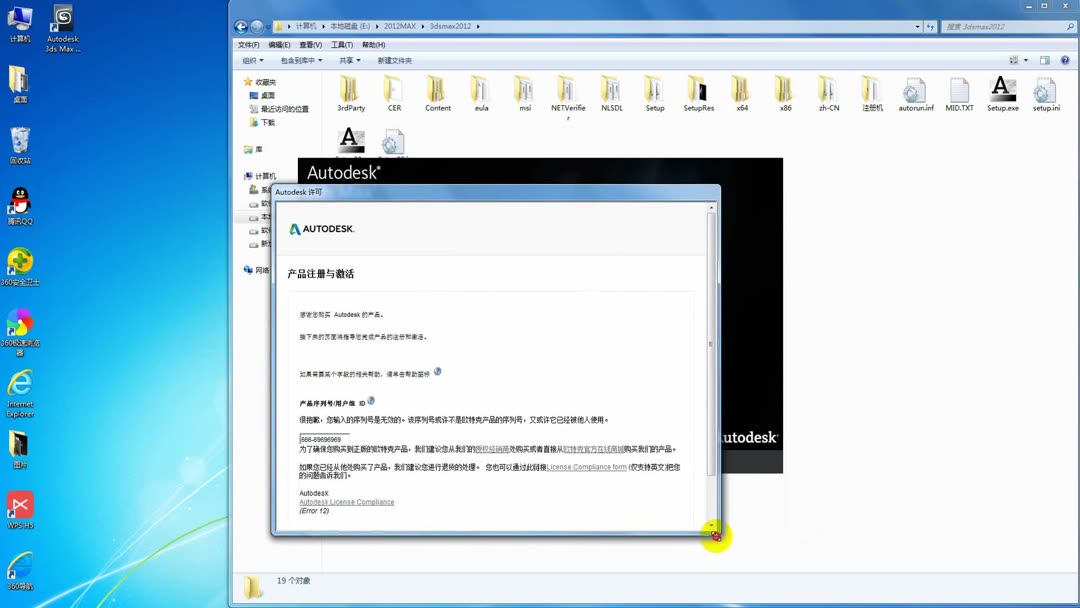
Task: Launch the Setup.exe installer icon
Action: coord(1002,92)
